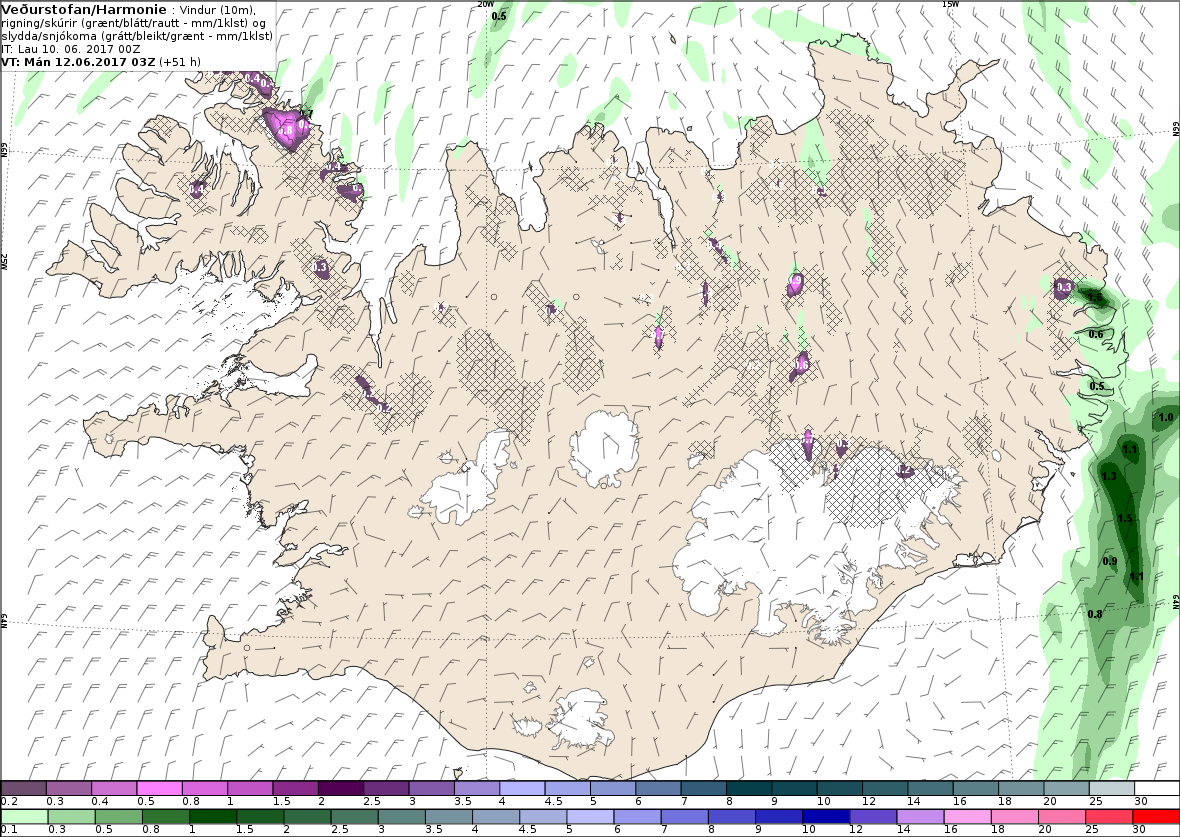Click the royal blue swatch from 8 to 9 on the green scale
This screenshot has height=837, width=1180.
coord(731,817)
